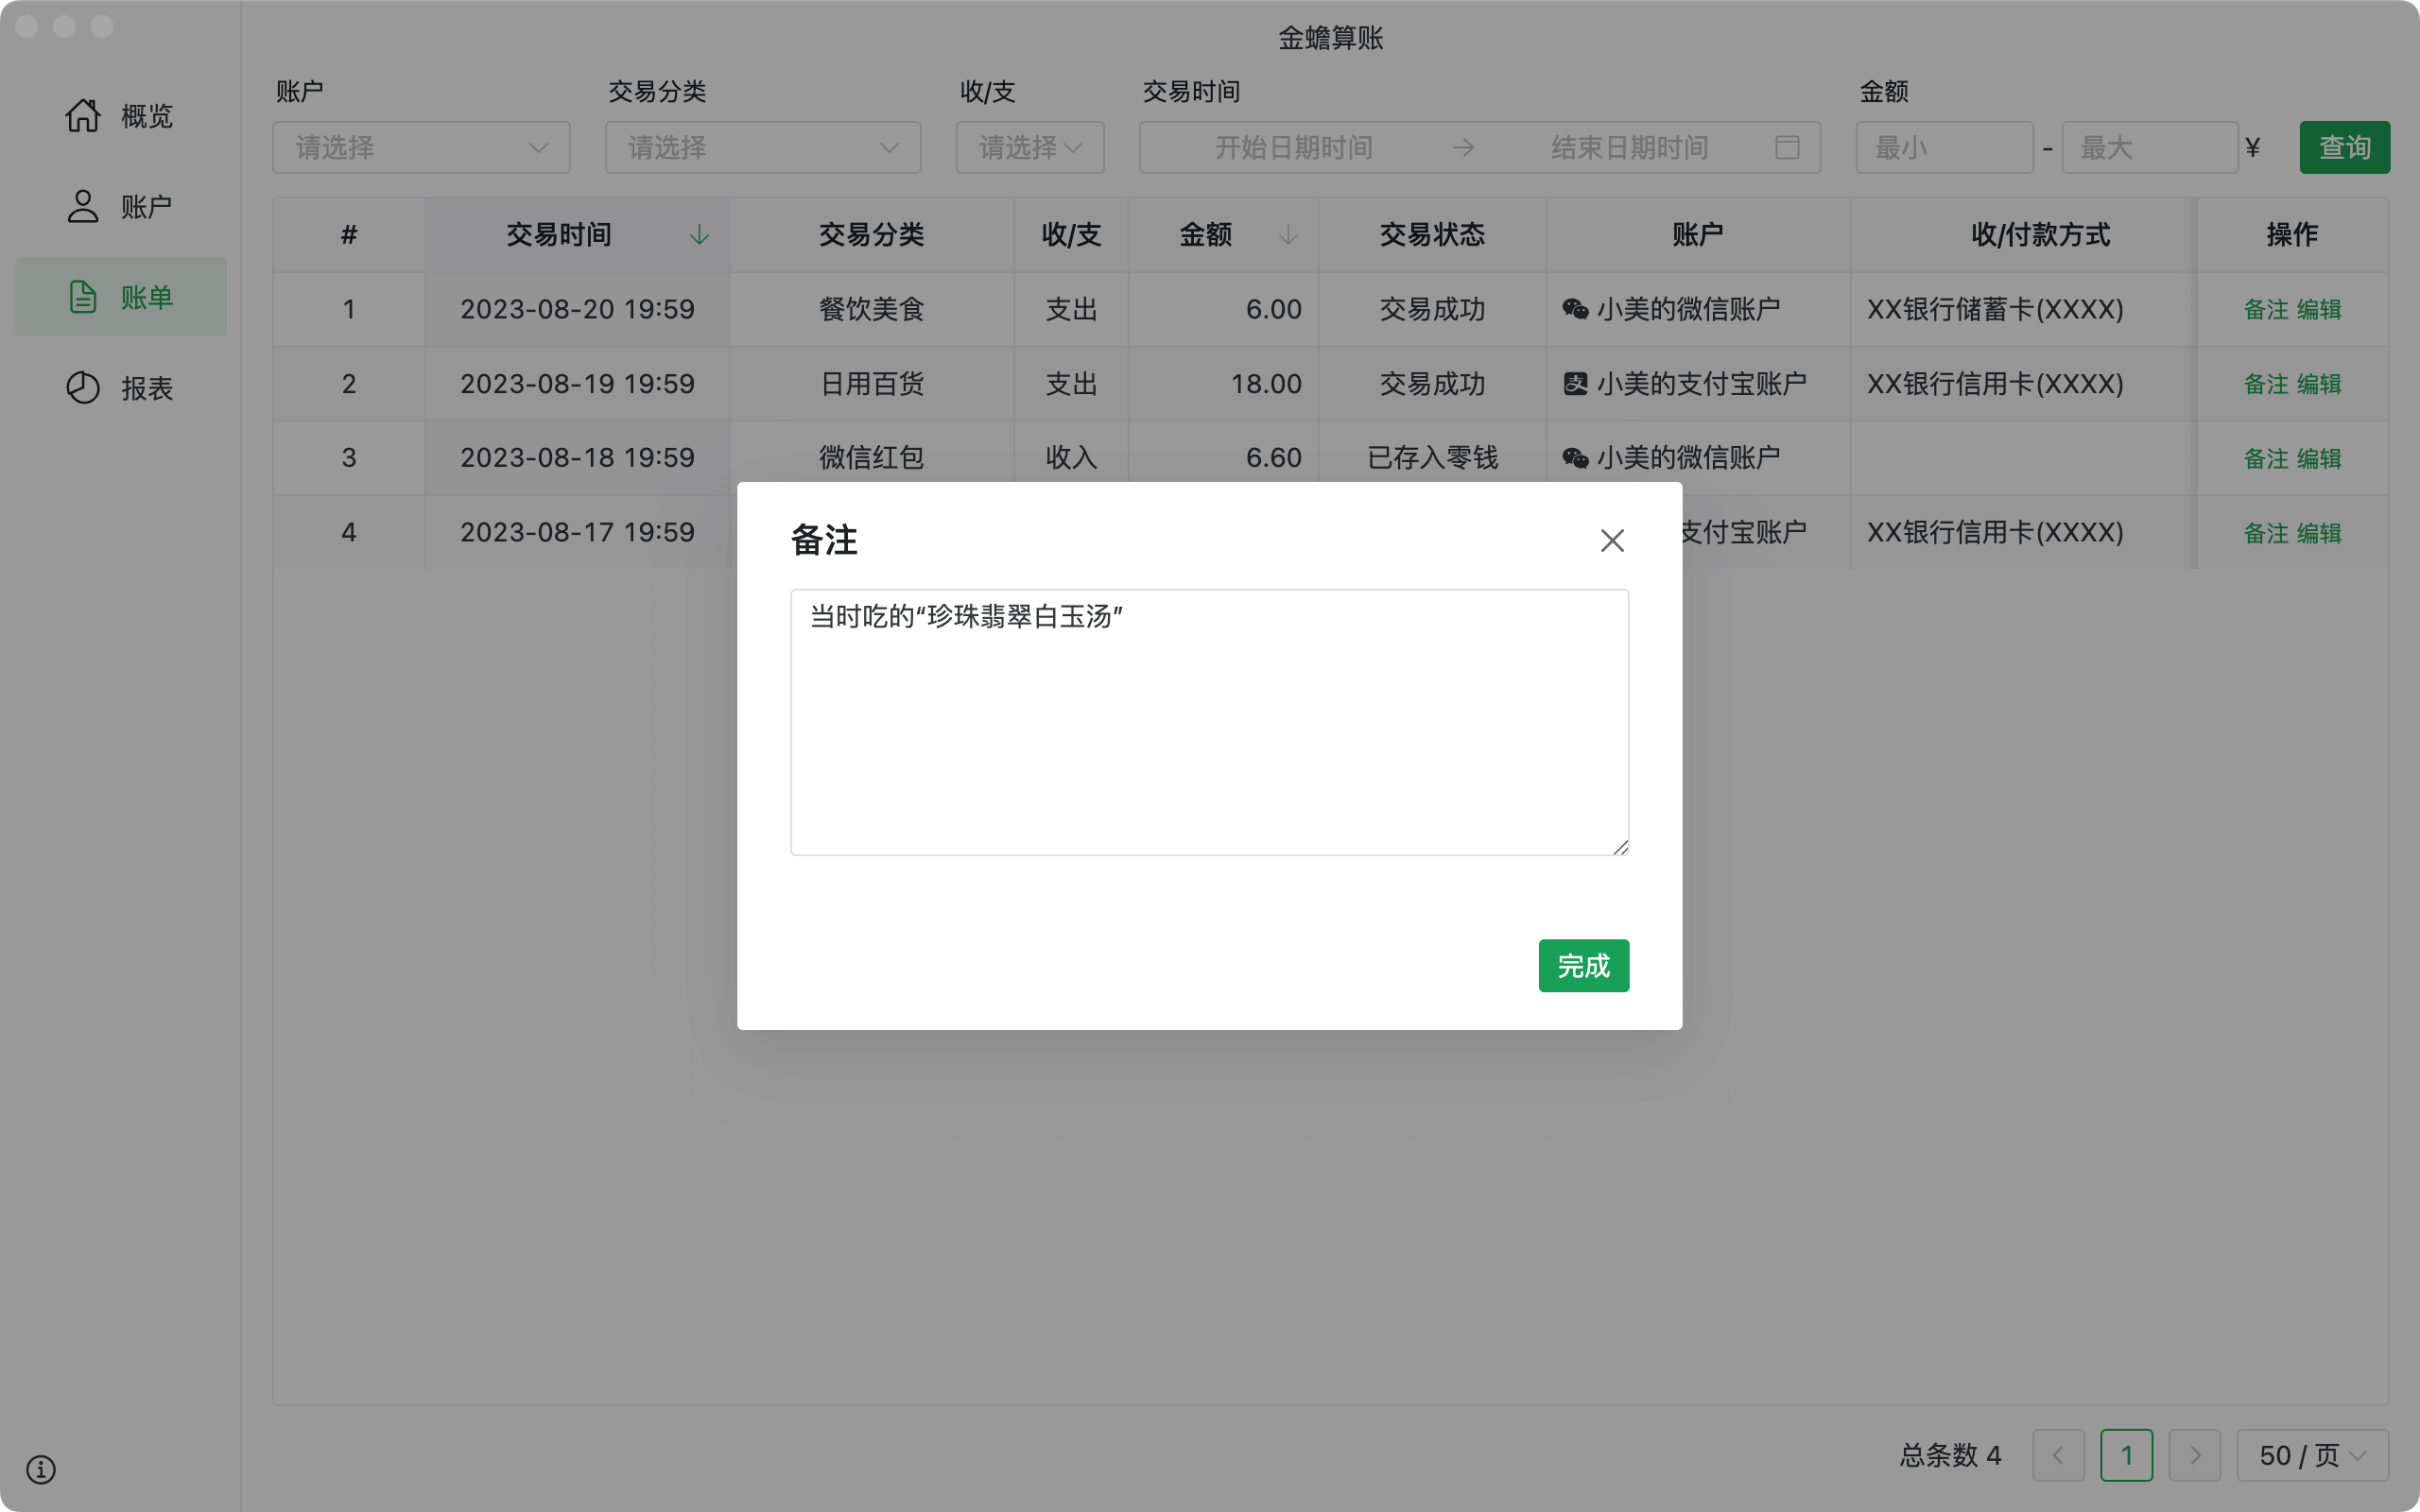Go to next page arrow in pagination
2420x1512 pixels.
(2194, 1455)
